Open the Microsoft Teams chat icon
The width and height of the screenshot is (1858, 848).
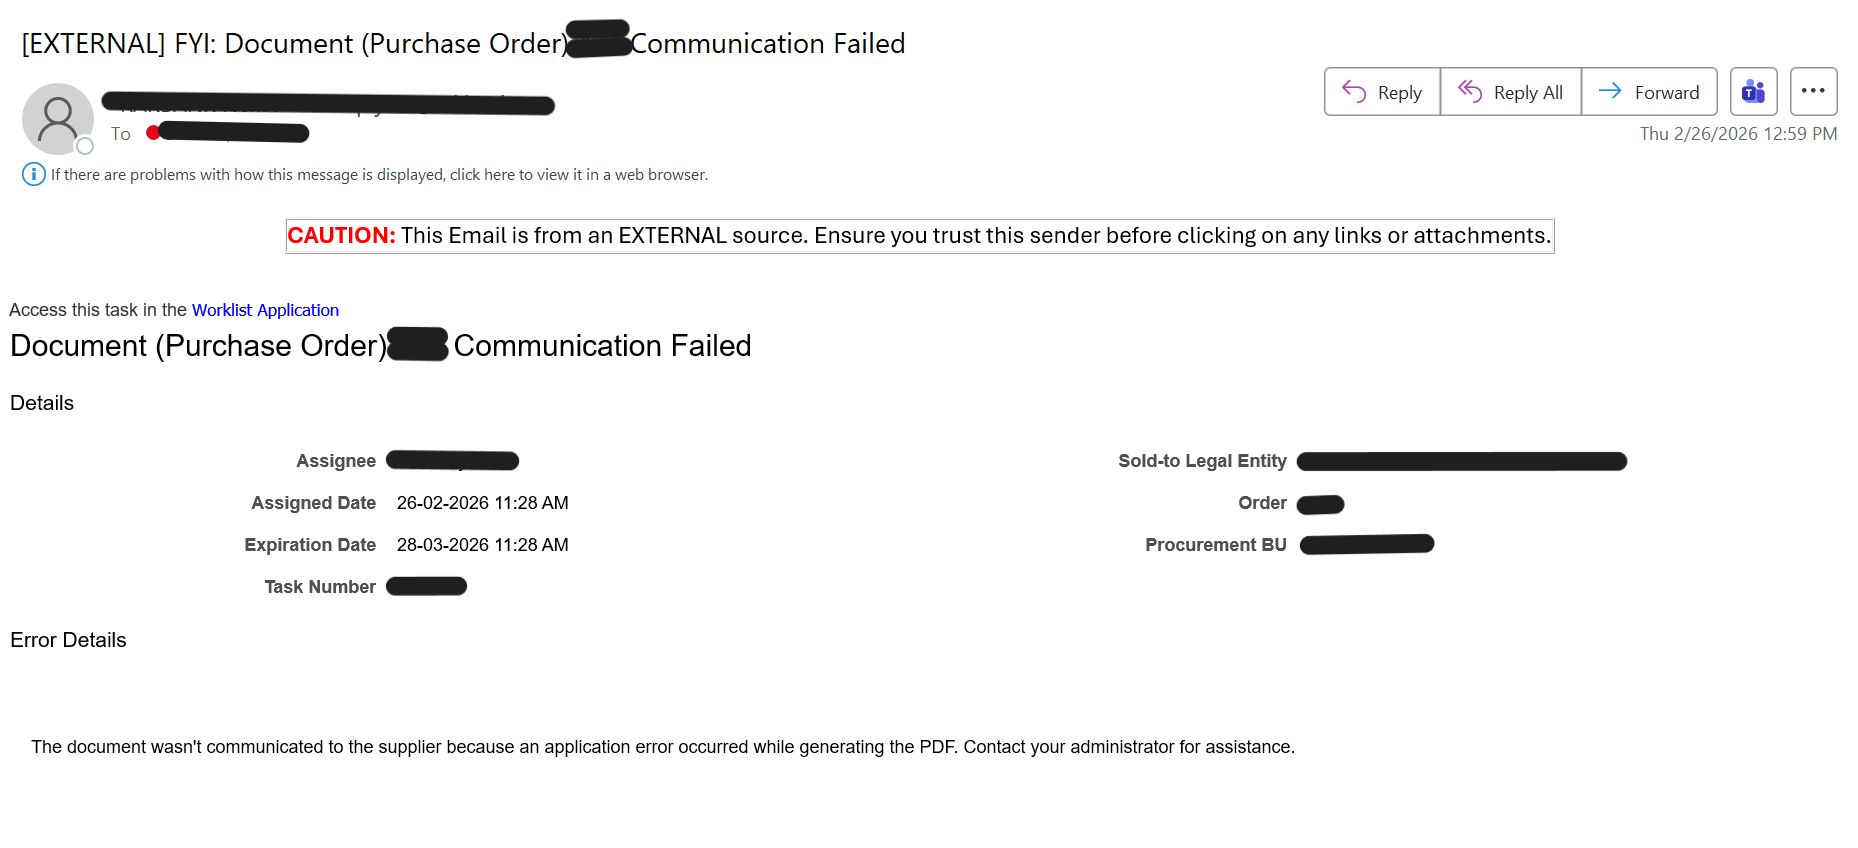[x=1753, y=92]
